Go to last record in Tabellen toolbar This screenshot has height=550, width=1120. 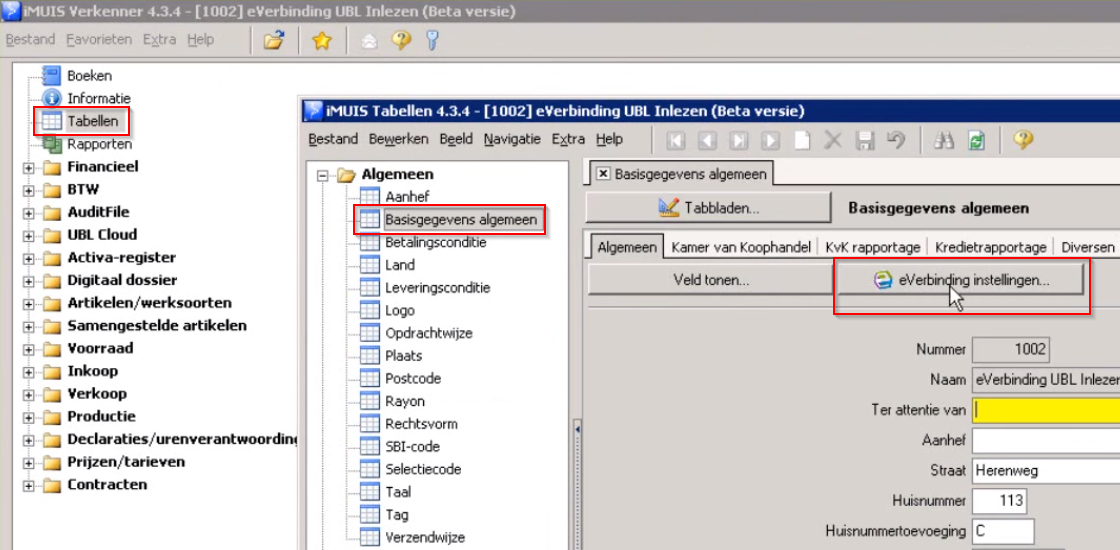pyautogui.click(x=739, y=140)
